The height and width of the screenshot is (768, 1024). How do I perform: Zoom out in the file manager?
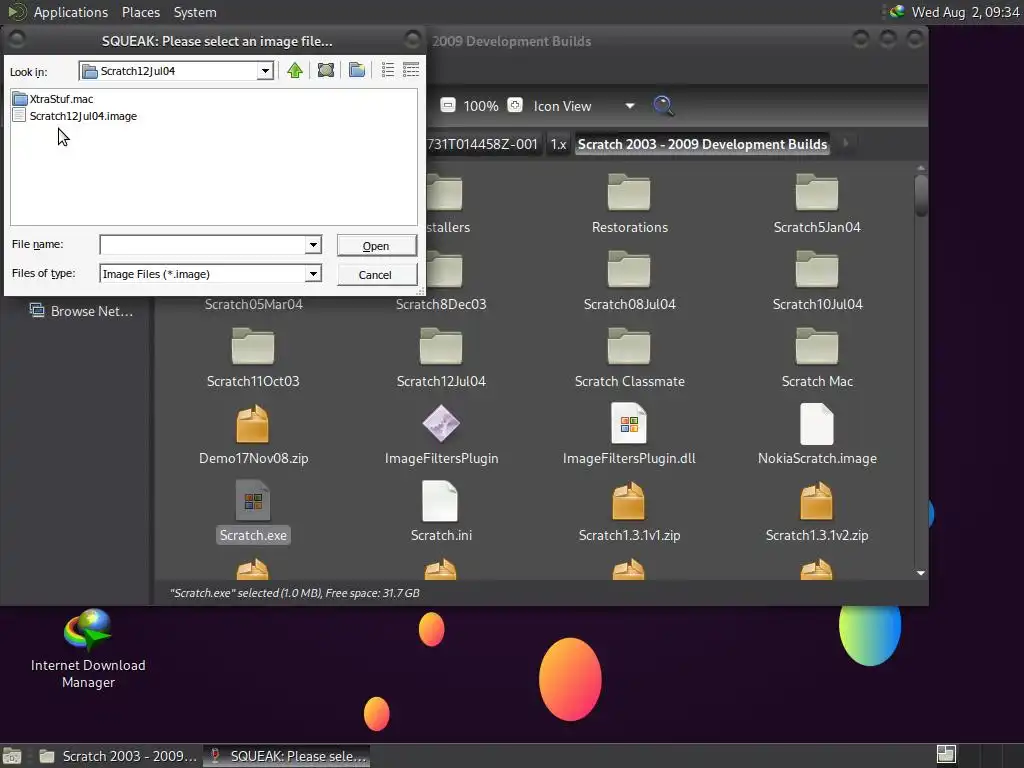tap(447, 105)
